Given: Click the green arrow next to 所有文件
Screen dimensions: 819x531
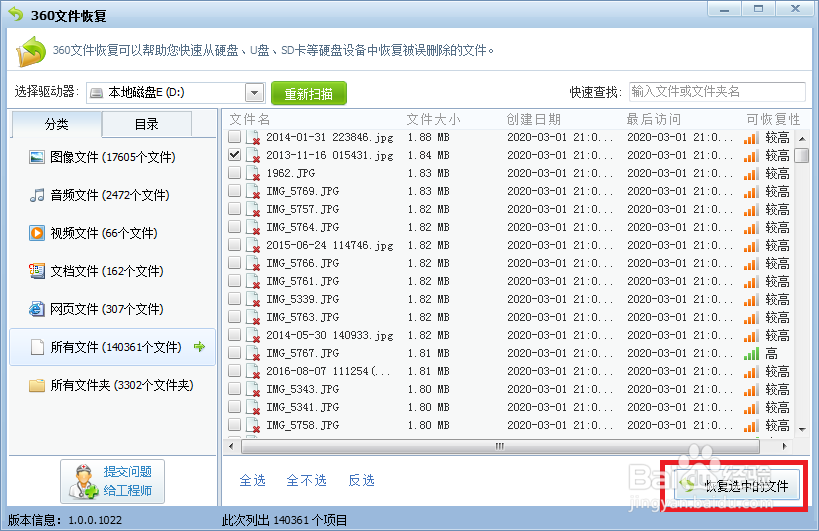Looking at the screenshot, I should [x=200, y=346].
